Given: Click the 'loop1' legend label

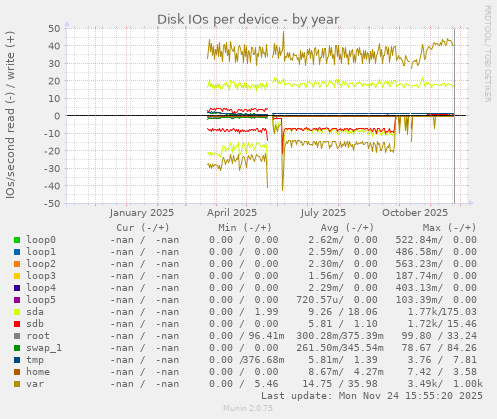Looking at the screenshot, I should pyautogui.click(x=41, y=252).
